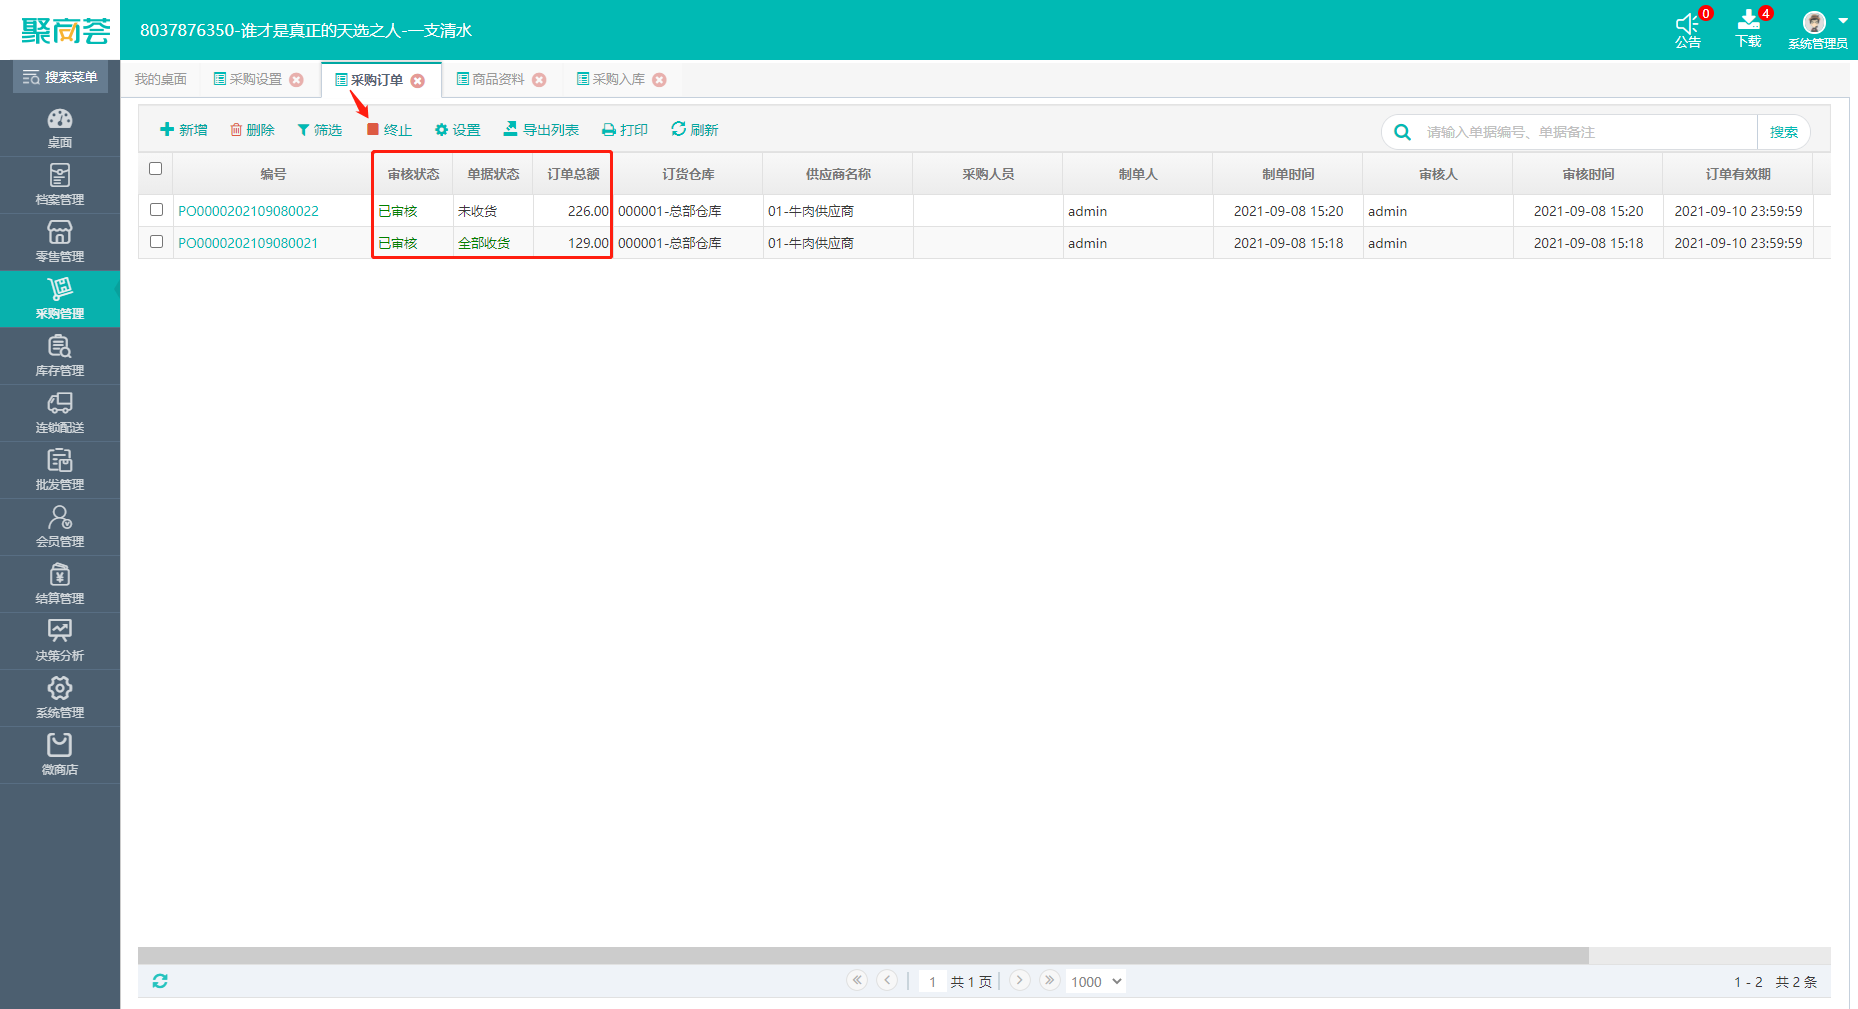The height and width of the screenshot is (1009, 1858).
Task: Click the footer refresh icon
Action: pyautogui.click(x=160, y=981)
